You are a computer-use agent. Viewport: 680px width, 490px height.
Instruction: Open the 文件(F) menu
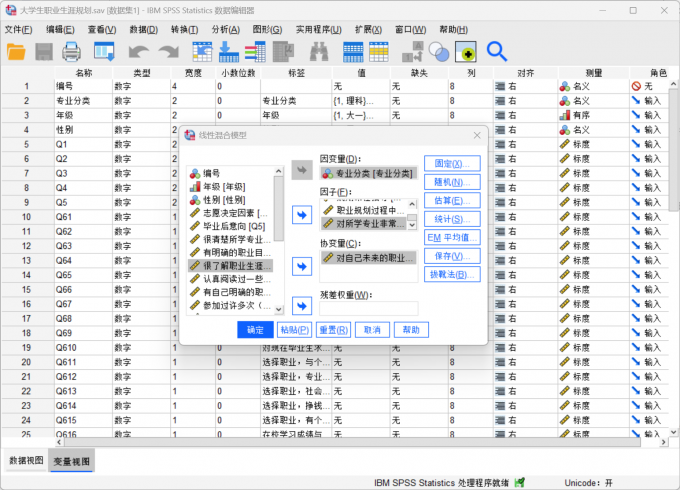click(x=18, y=29)
